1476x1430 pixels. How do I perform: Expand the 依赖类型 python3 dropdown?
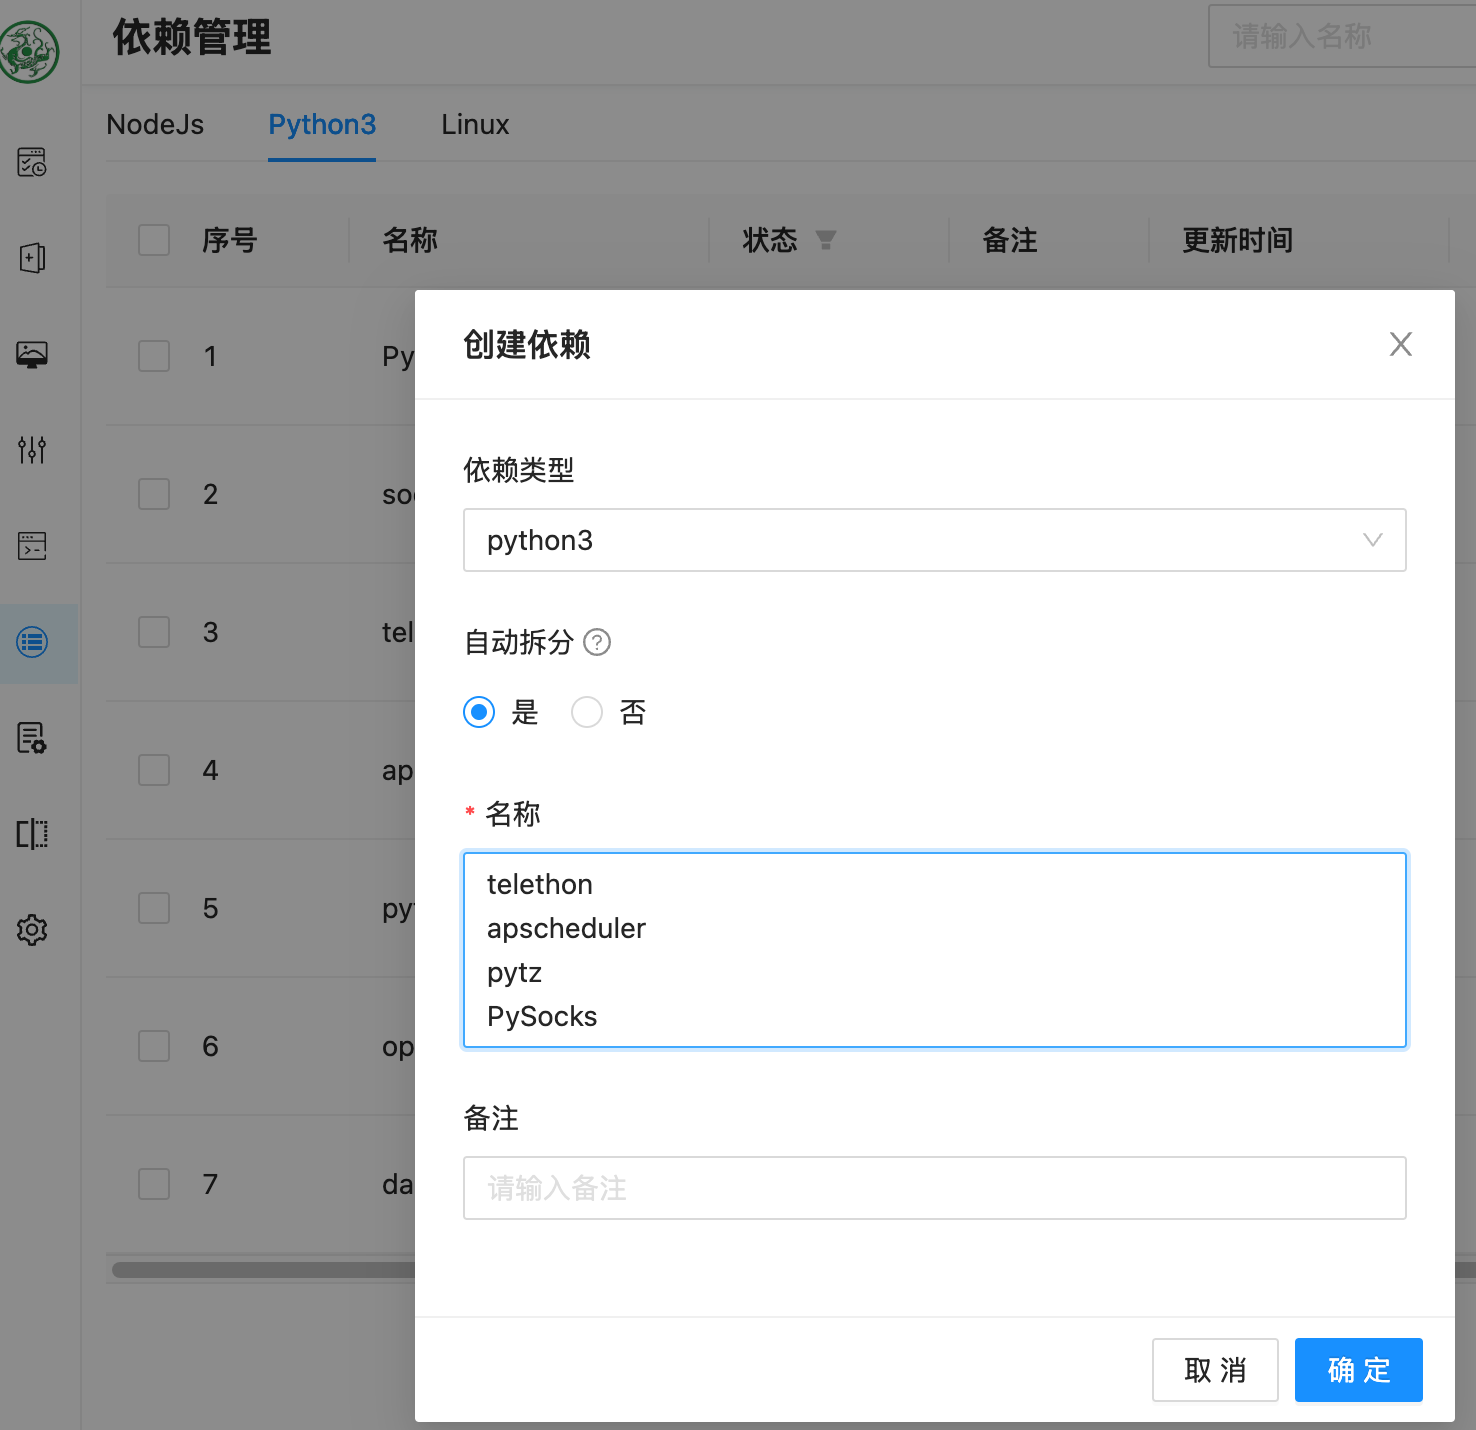pyautogui.click(x=934, y=540)
